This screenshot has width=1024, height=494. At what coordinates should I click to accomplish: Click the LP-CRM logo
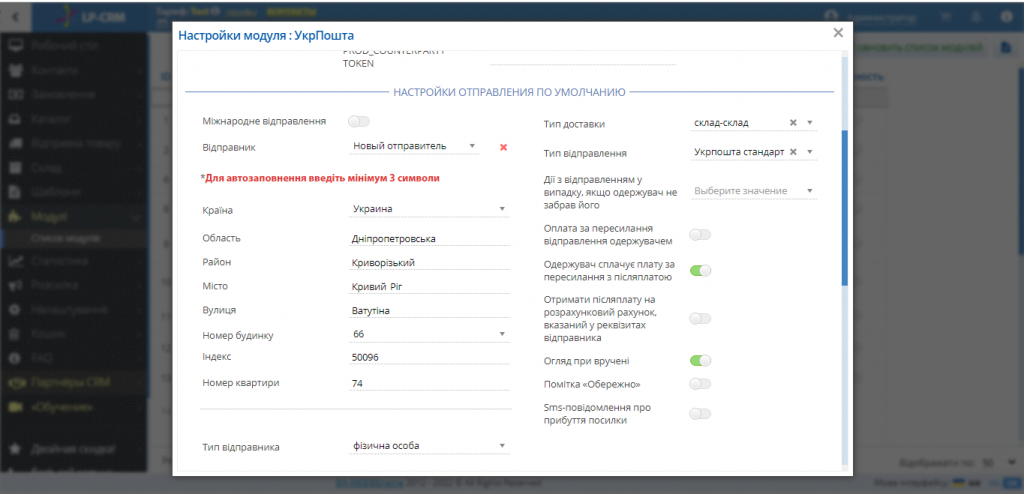tap(90, 16)
